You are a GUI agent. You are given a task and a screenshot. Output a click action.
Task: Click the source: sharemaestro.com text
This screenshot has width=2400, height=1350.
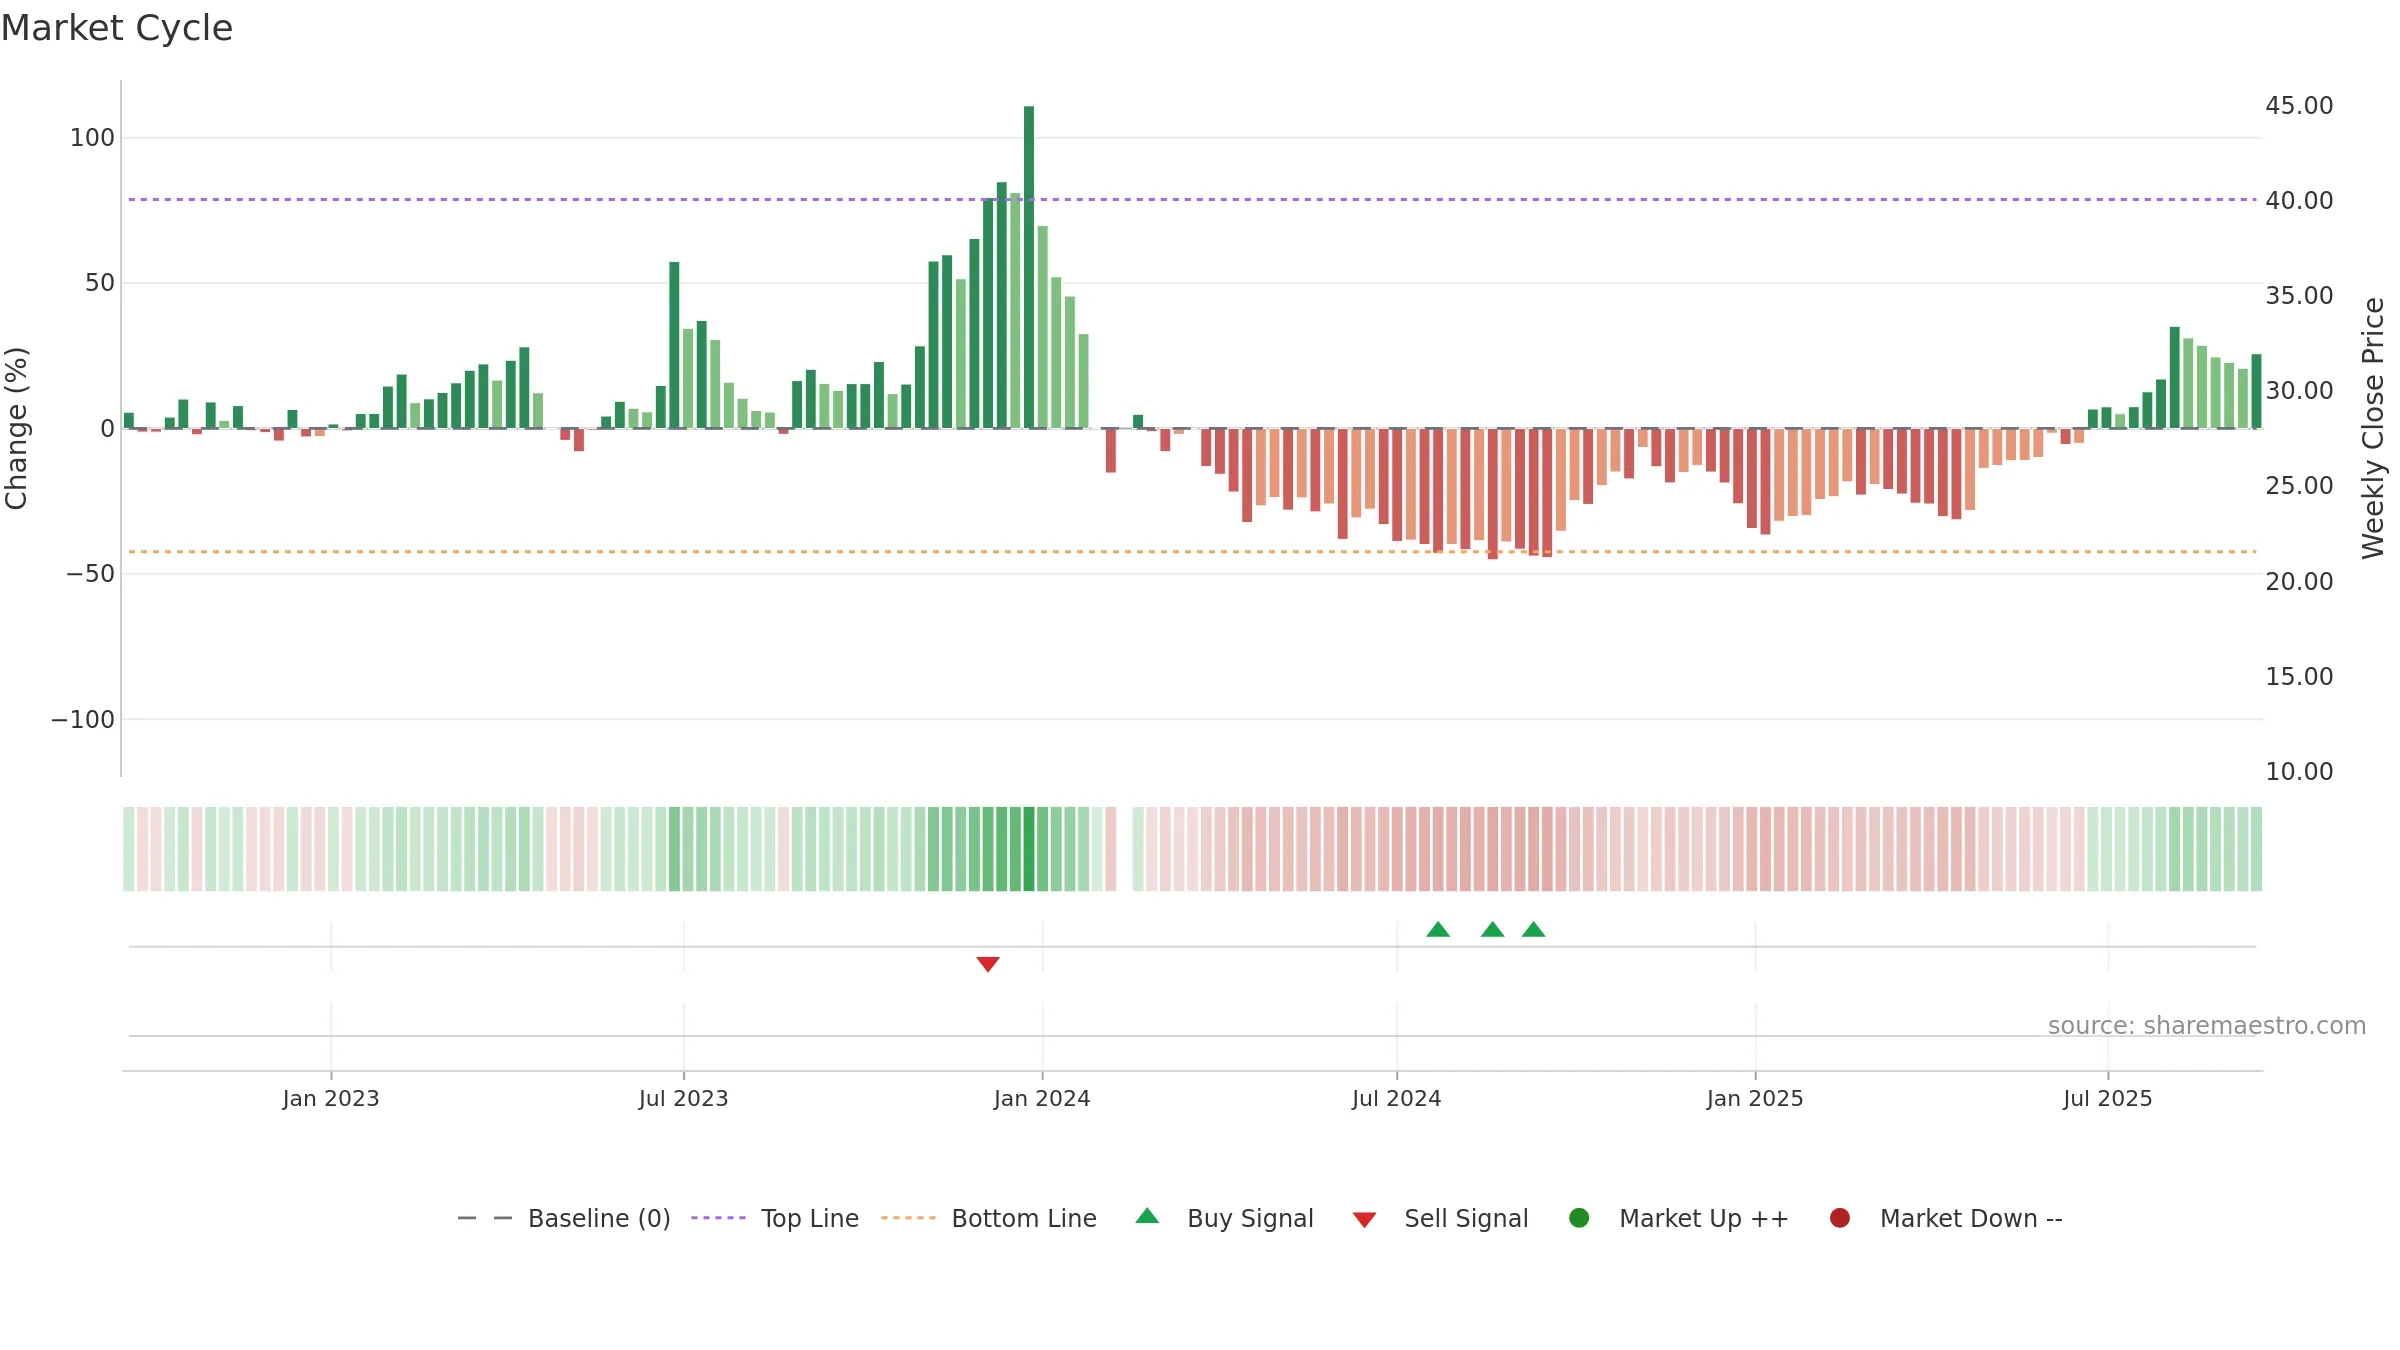pos(2207,1025)
